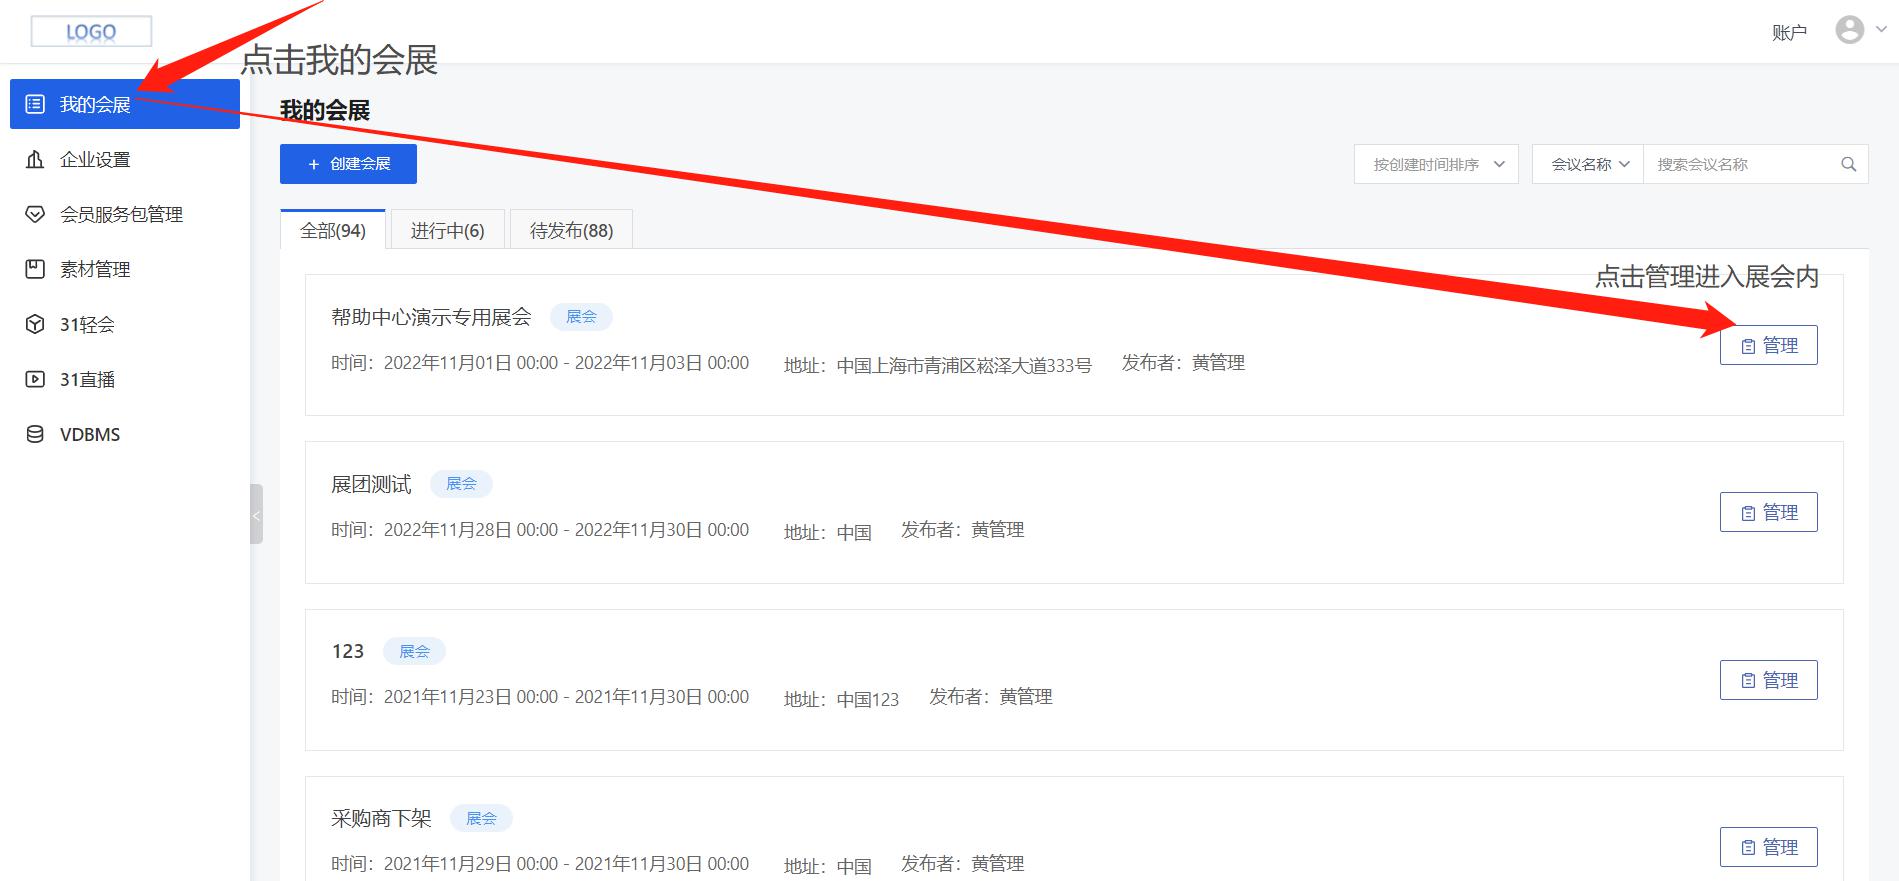
Task: Expand the account avatar dropdown chevron
Action: tap(1880, 30)
